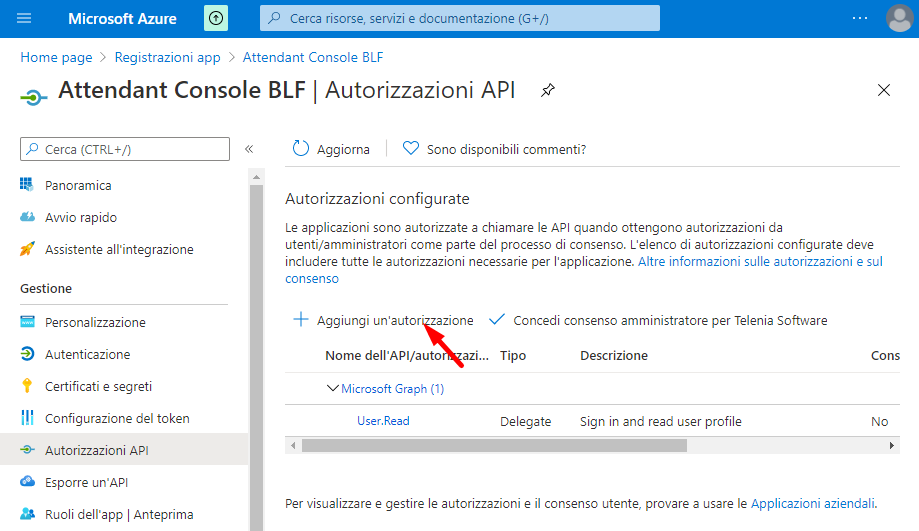This screenshot has height=531, width=919.
Task: Open Sono disponibili commenti? feedback
Action: (506, 149)
